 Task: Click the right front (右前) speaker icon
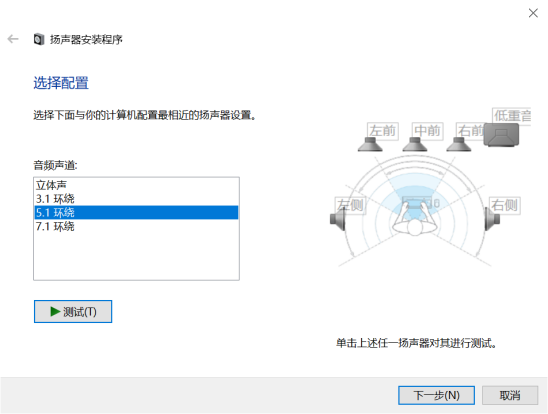click(x=459, y=144)
